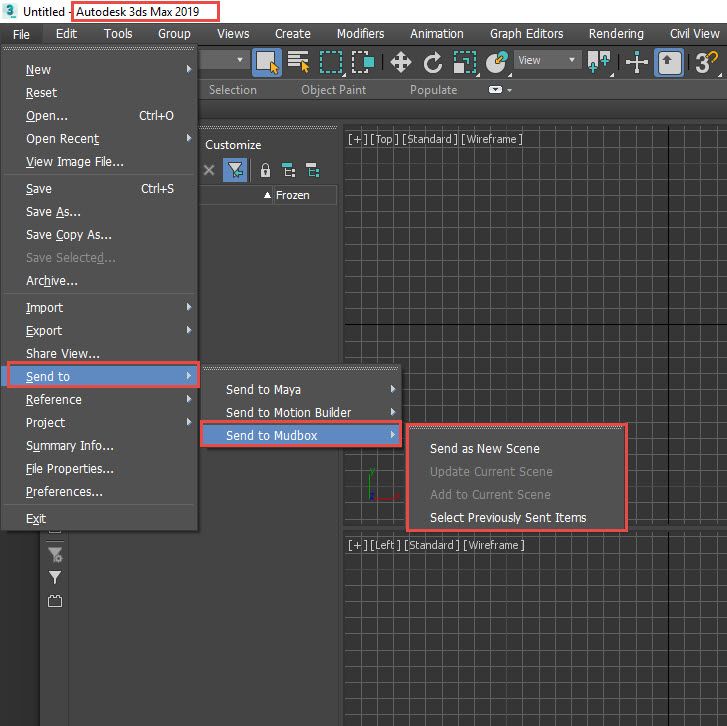Open the Rendering menu
This screenshot has width=727, height=726.
616,34
